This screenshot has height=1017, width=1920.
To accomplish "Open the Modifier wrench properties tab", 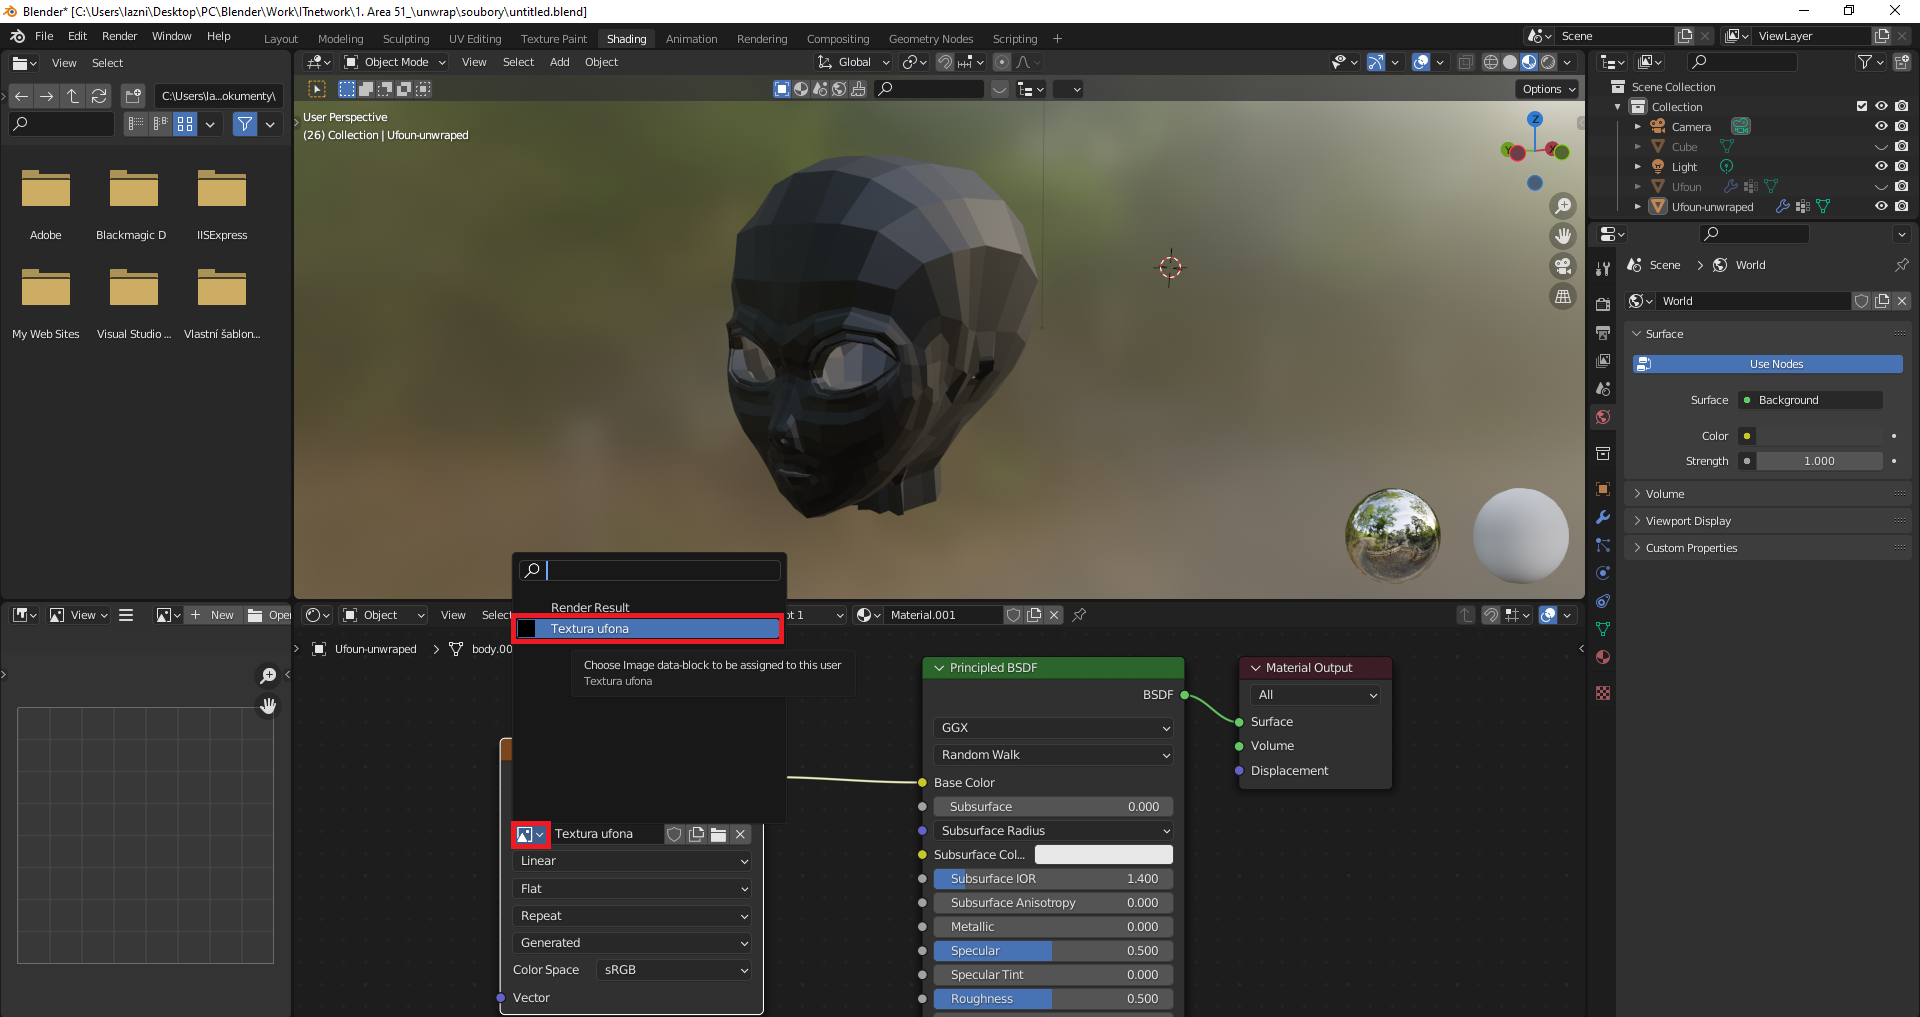I will click(1603, 517).
